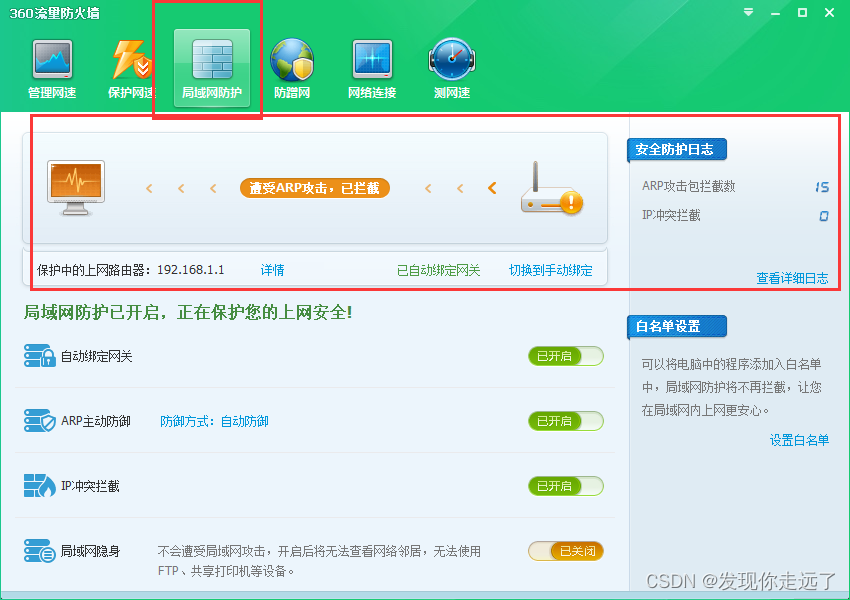Screen dimensions: 850x600
Task: Toggle the ARP主动防御 switch
Action: tap(565, 421)
